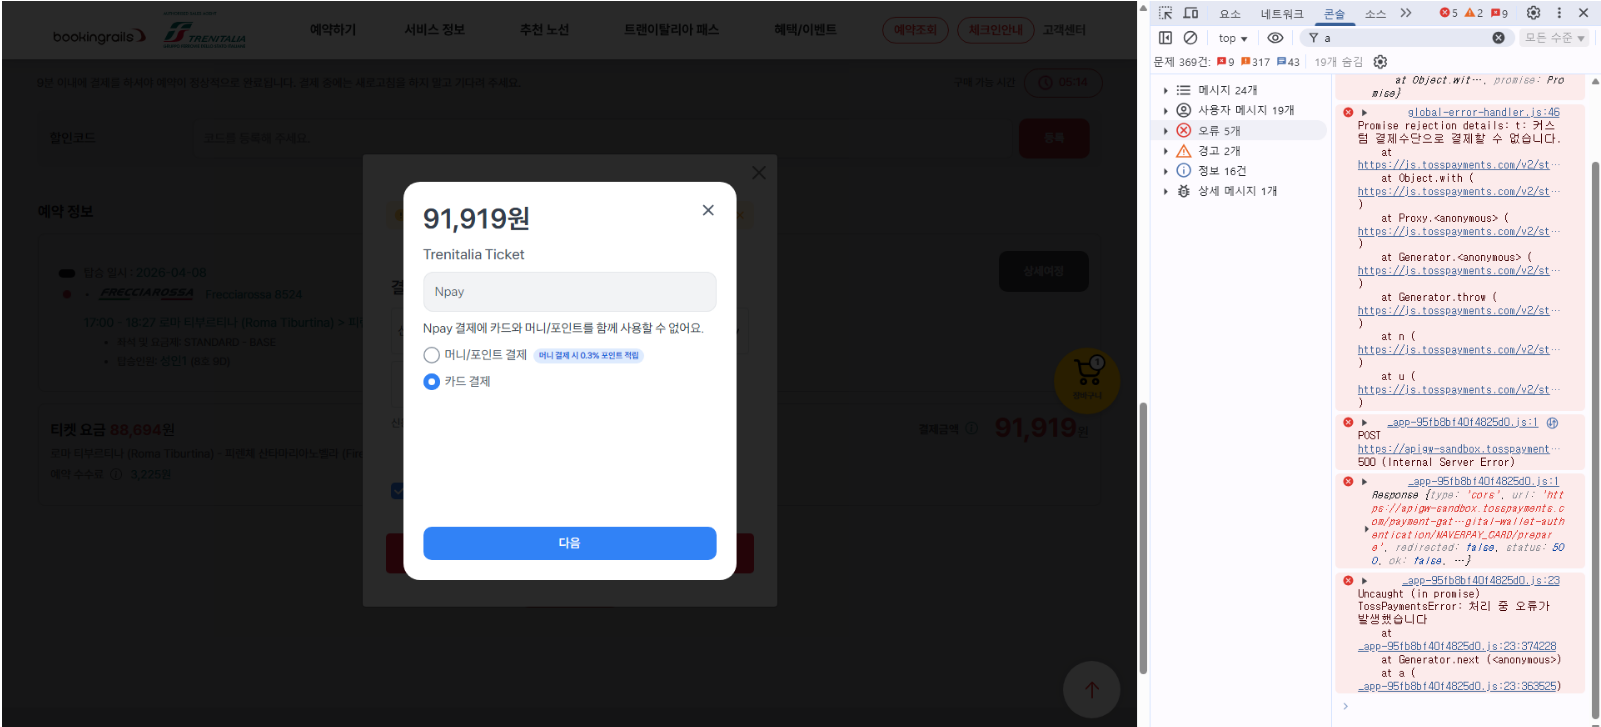Click the page scrollbar beside DevTools
The height and width of the screenshot is (727, 1601).
(1143, 536)
